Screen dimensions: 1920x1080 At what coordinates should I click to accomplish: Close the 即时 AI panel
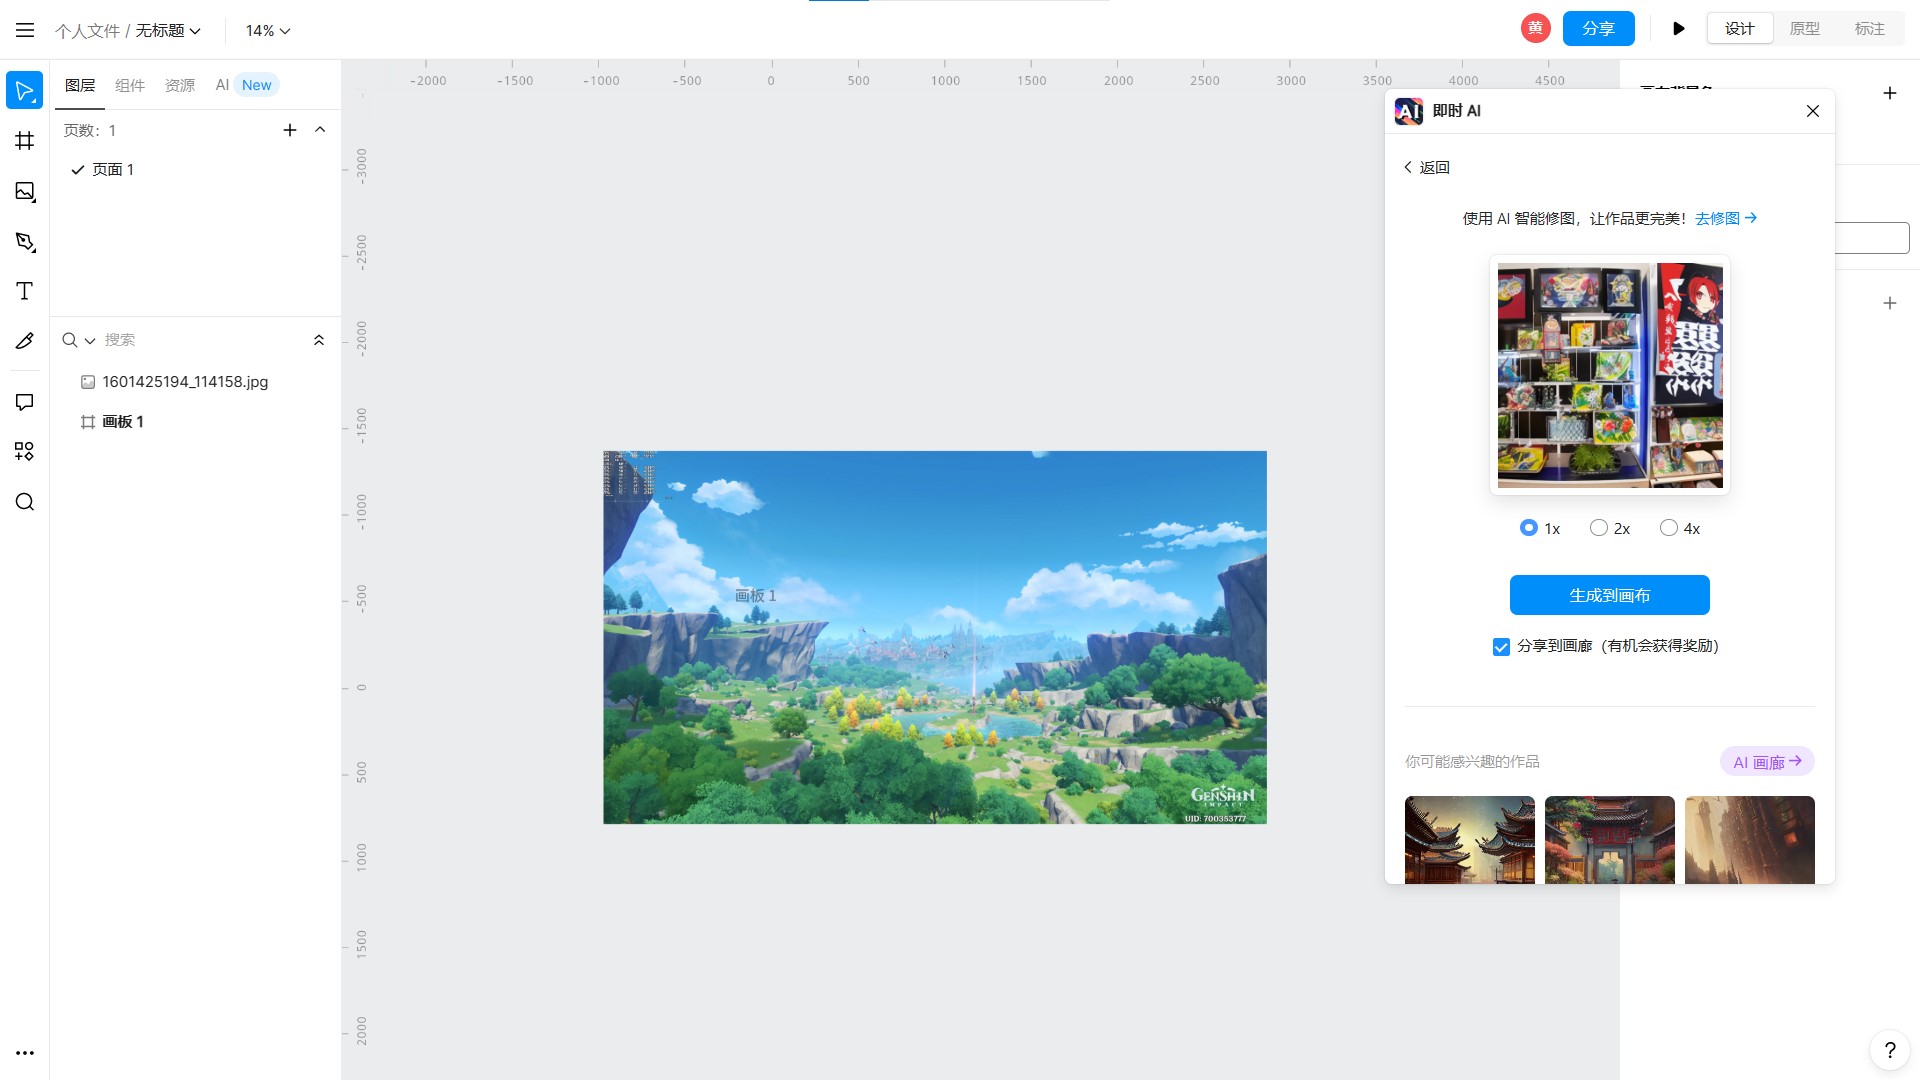[x=1813, y=111]
